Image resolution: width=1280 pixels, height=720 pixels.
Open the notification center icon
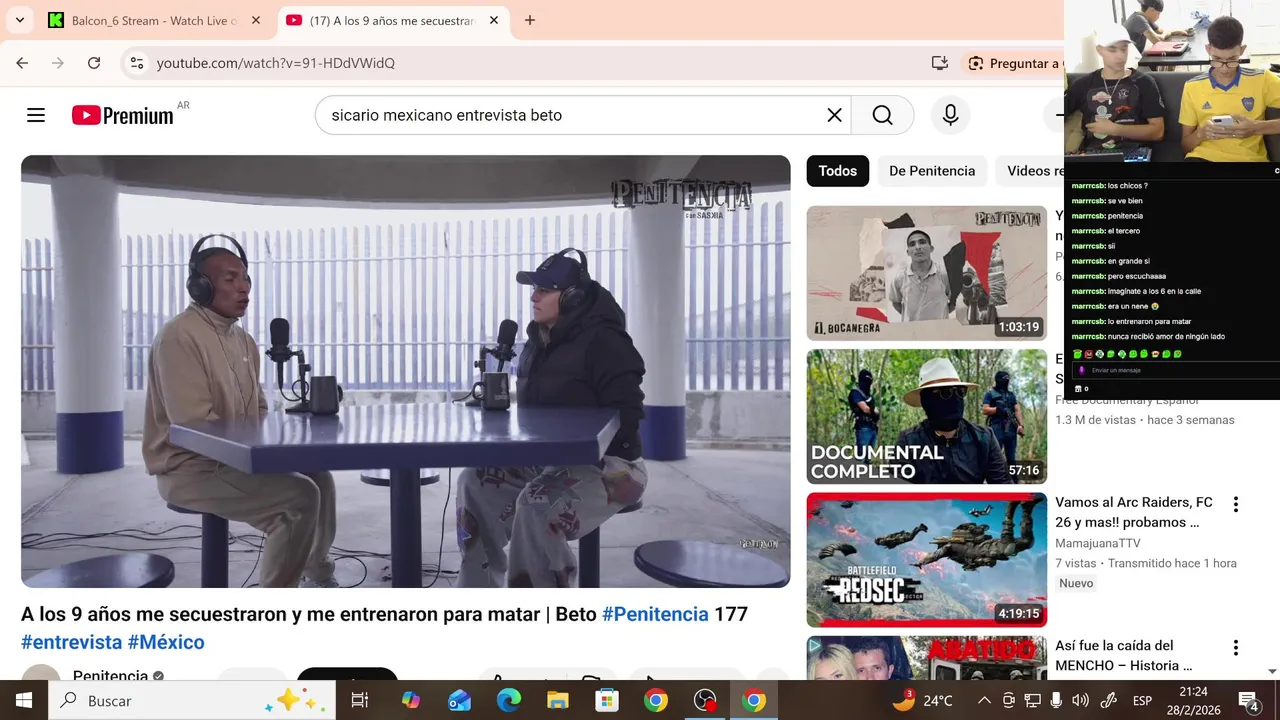(x=1249, y=701)
